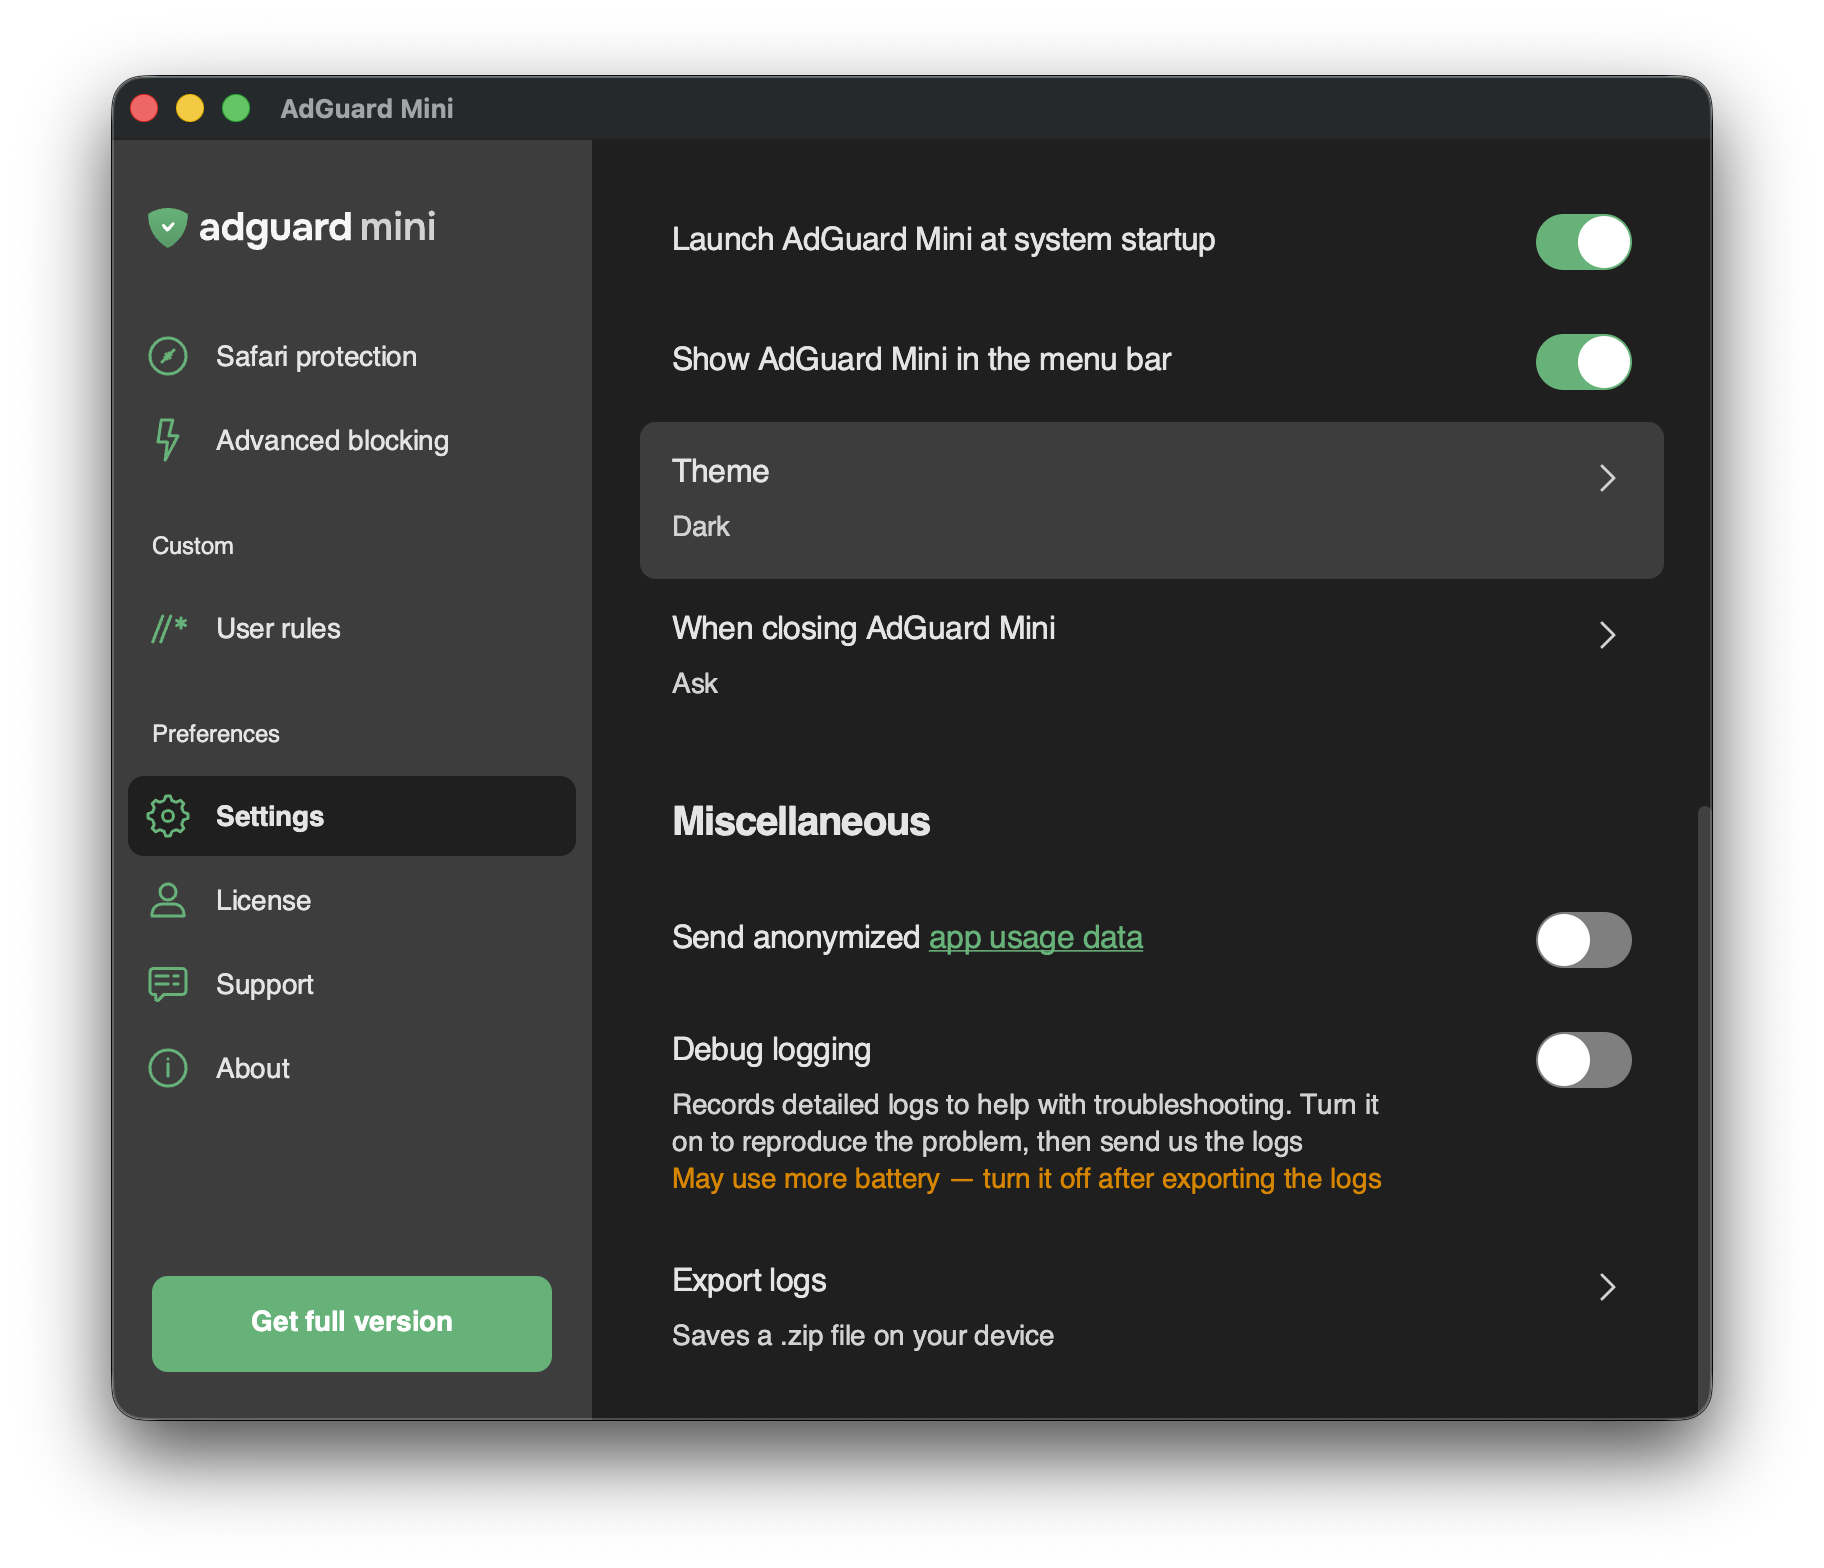Click the About info circle icon
The width and height of the screenshot is (1824, 1568).
168,1068
